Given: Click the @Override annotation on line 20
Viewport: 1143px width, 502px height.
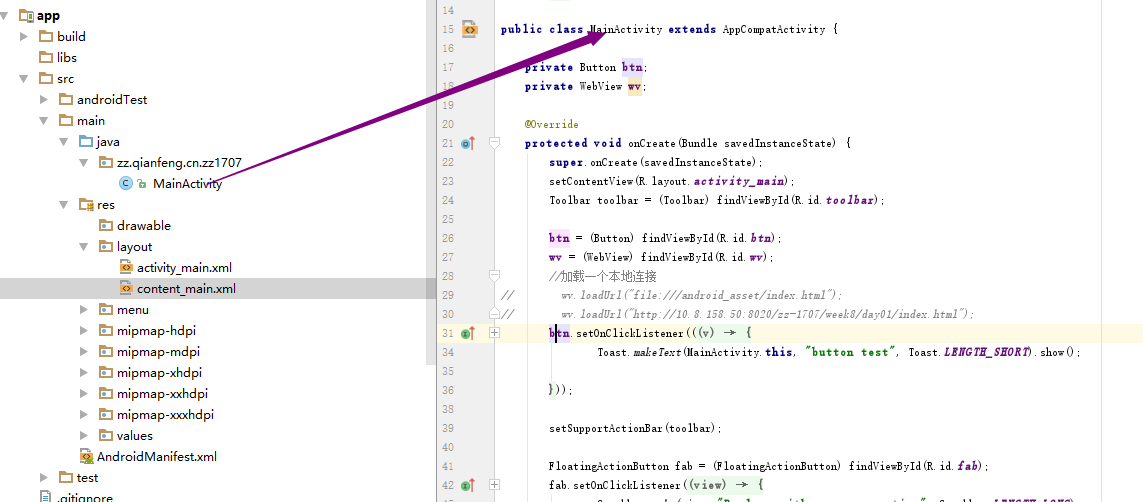Looking at the screenshot, I should 552,125.
